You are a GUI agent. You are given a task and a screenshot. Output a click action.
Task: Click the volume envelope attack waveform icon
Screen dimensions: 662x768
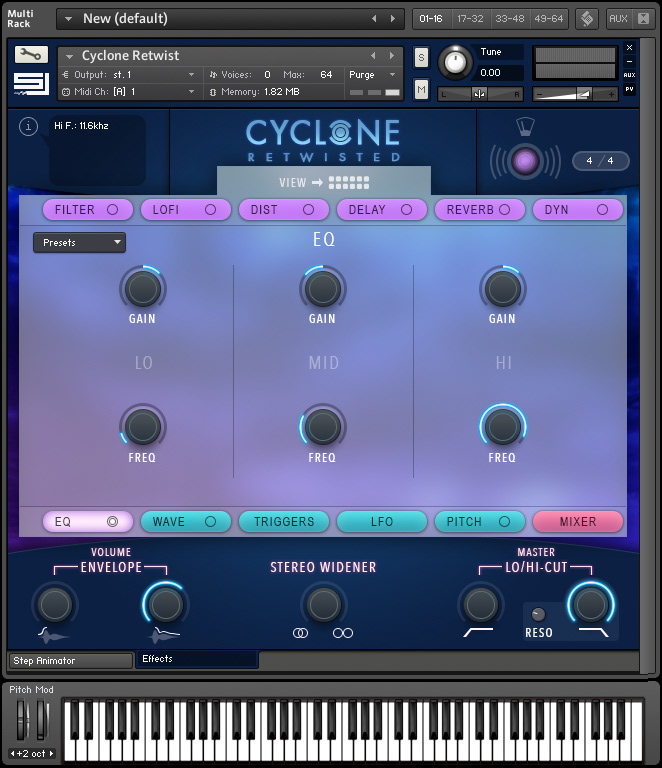click(52, 635)
